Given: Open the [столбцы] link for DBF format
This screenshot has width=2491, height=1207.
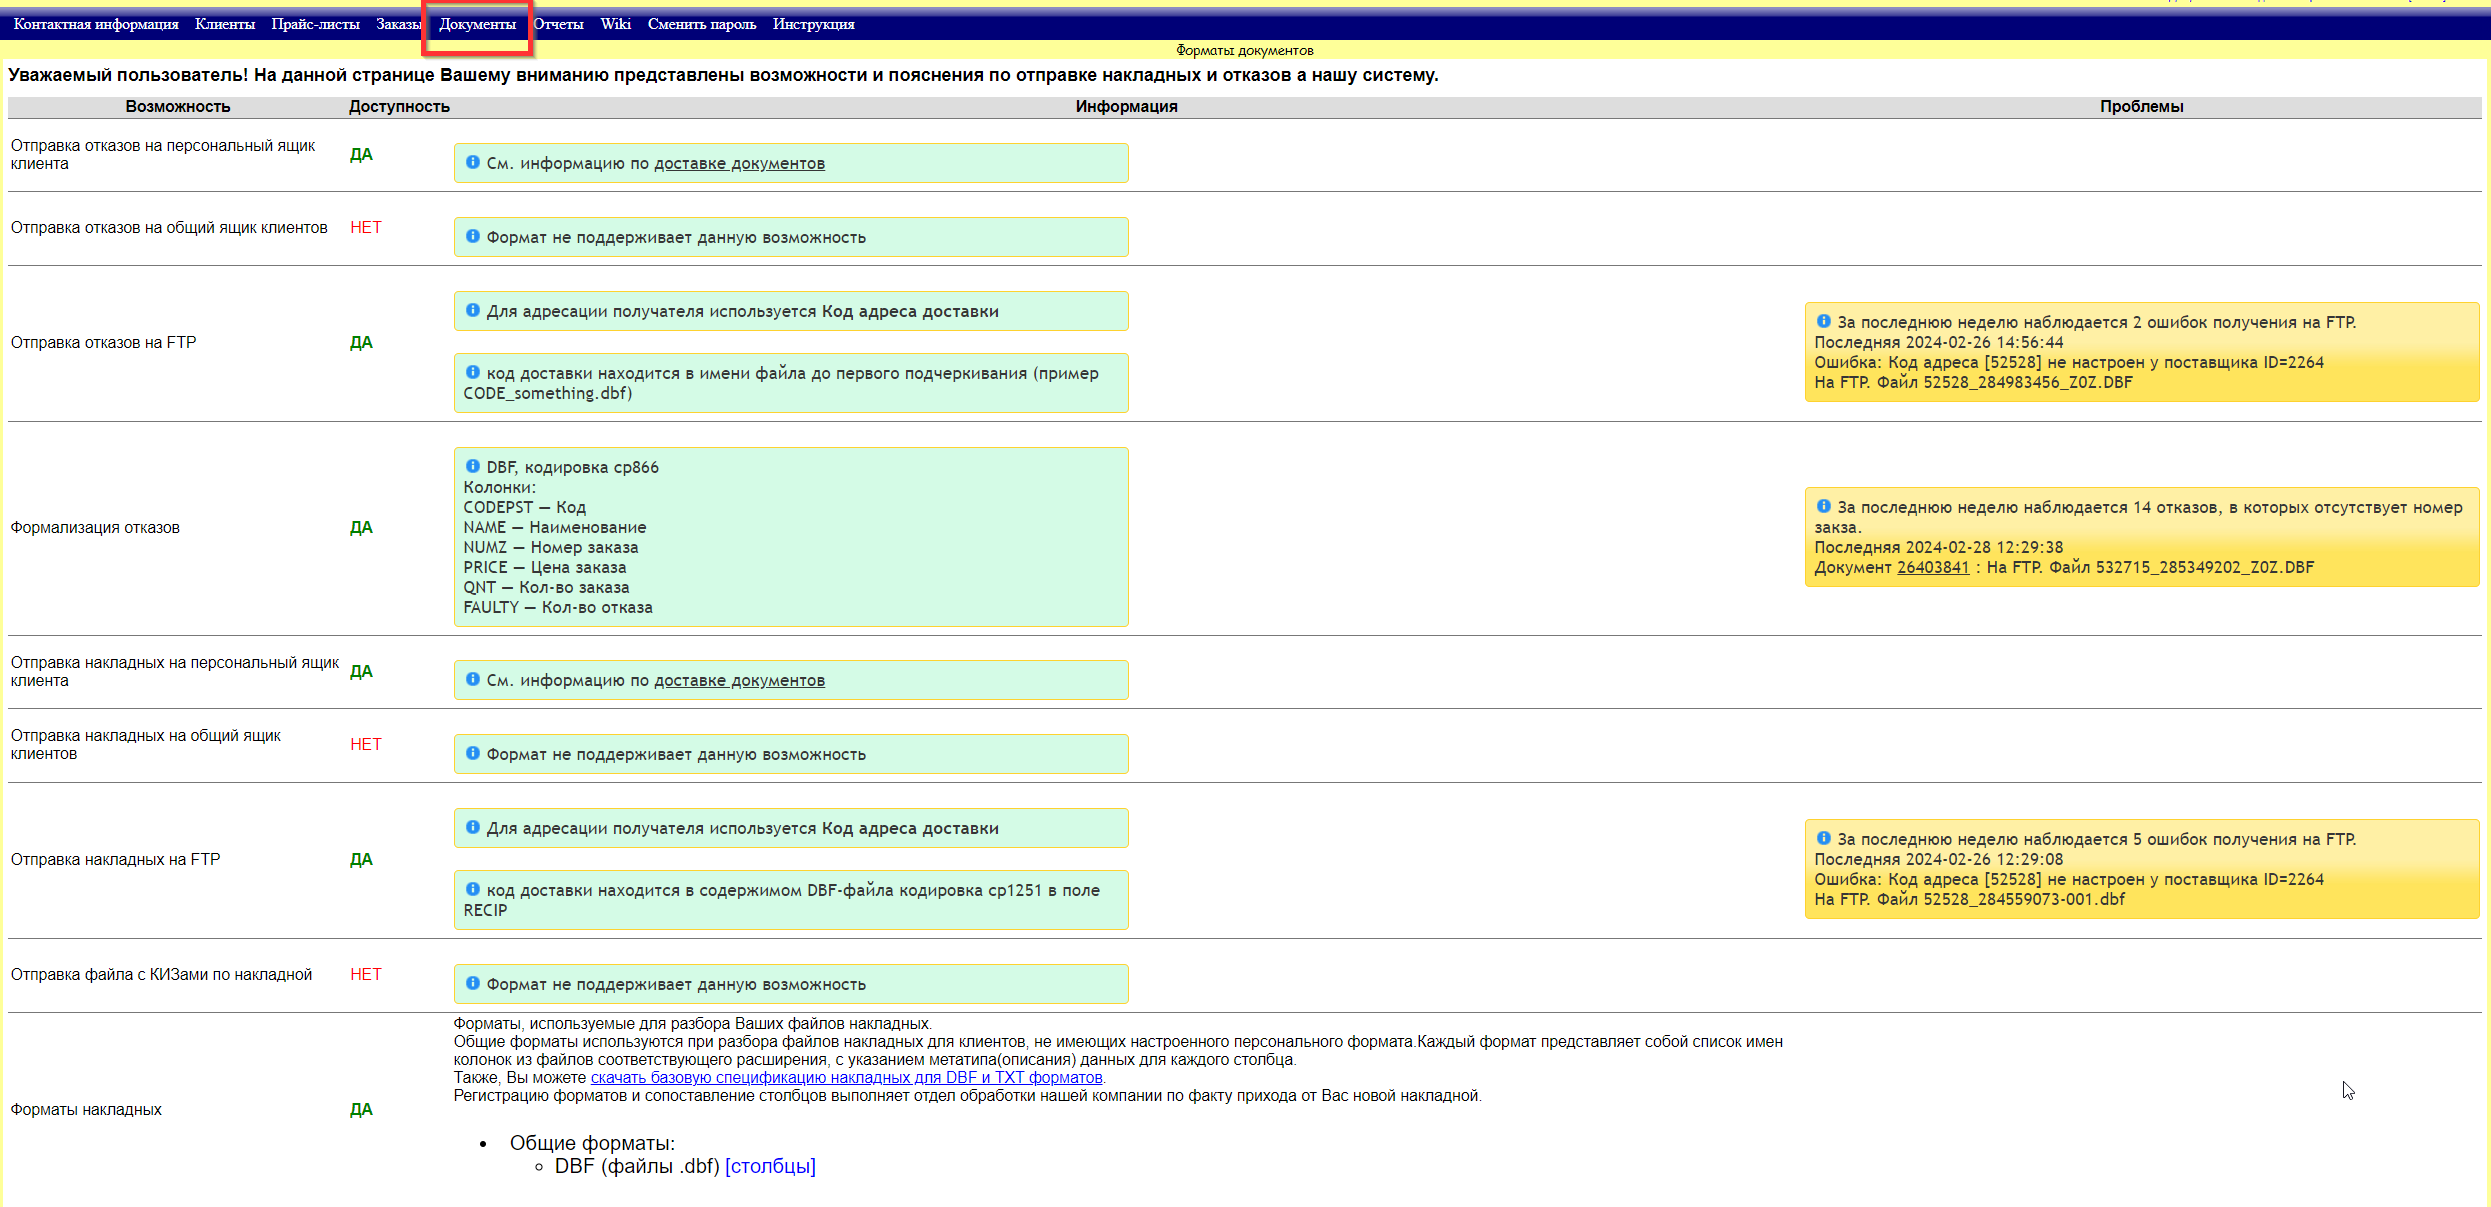Looking at the screenshot, I should click(770, 1166).
